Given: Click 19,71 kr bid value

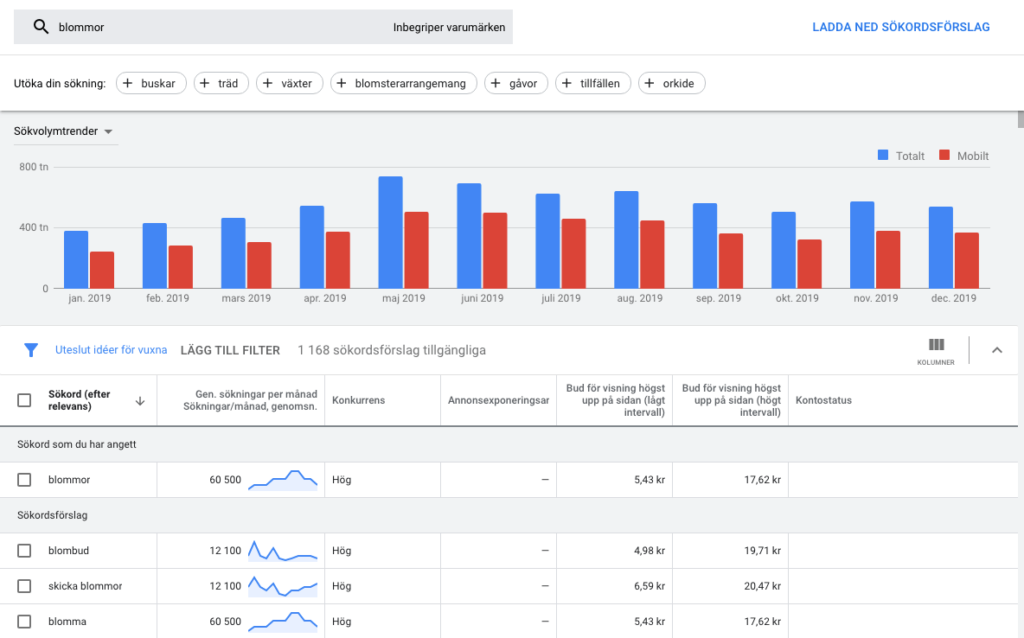Looking at the screenshot, I should 762,550.
